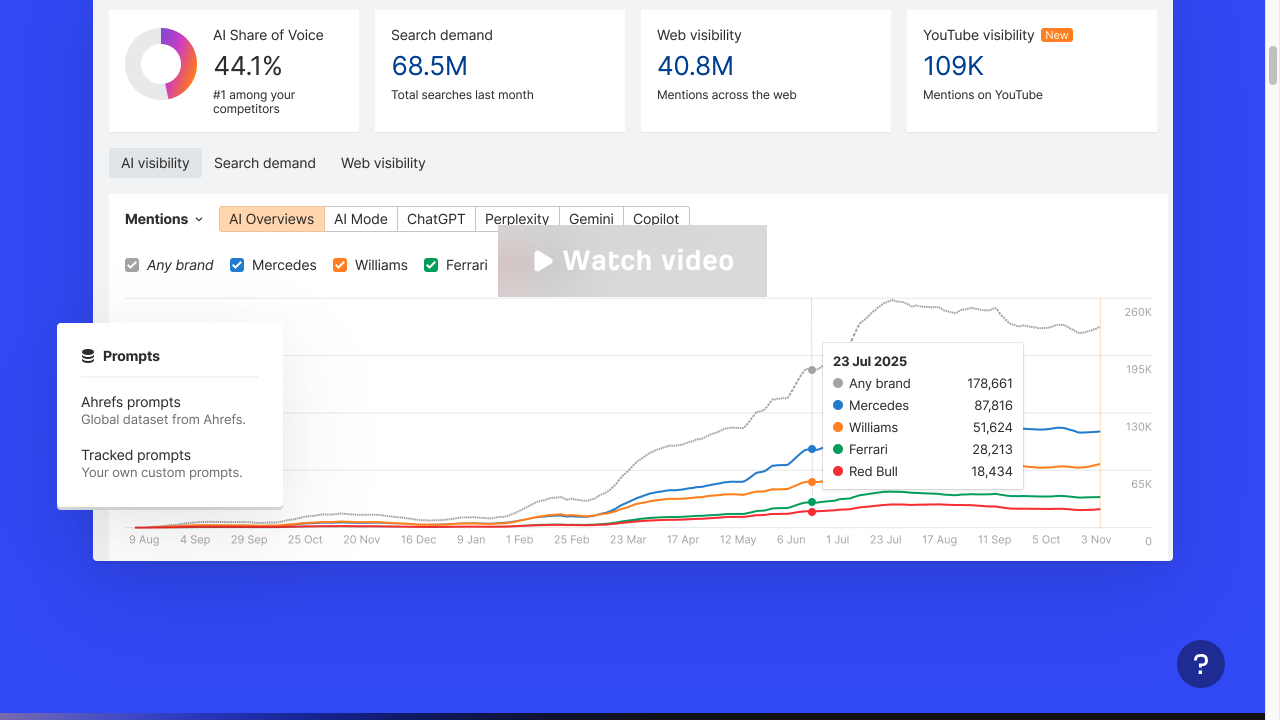The height and width of the screenshot is (720, 1280).
Task: Click the Watch video button
Action: click(632, 261)
